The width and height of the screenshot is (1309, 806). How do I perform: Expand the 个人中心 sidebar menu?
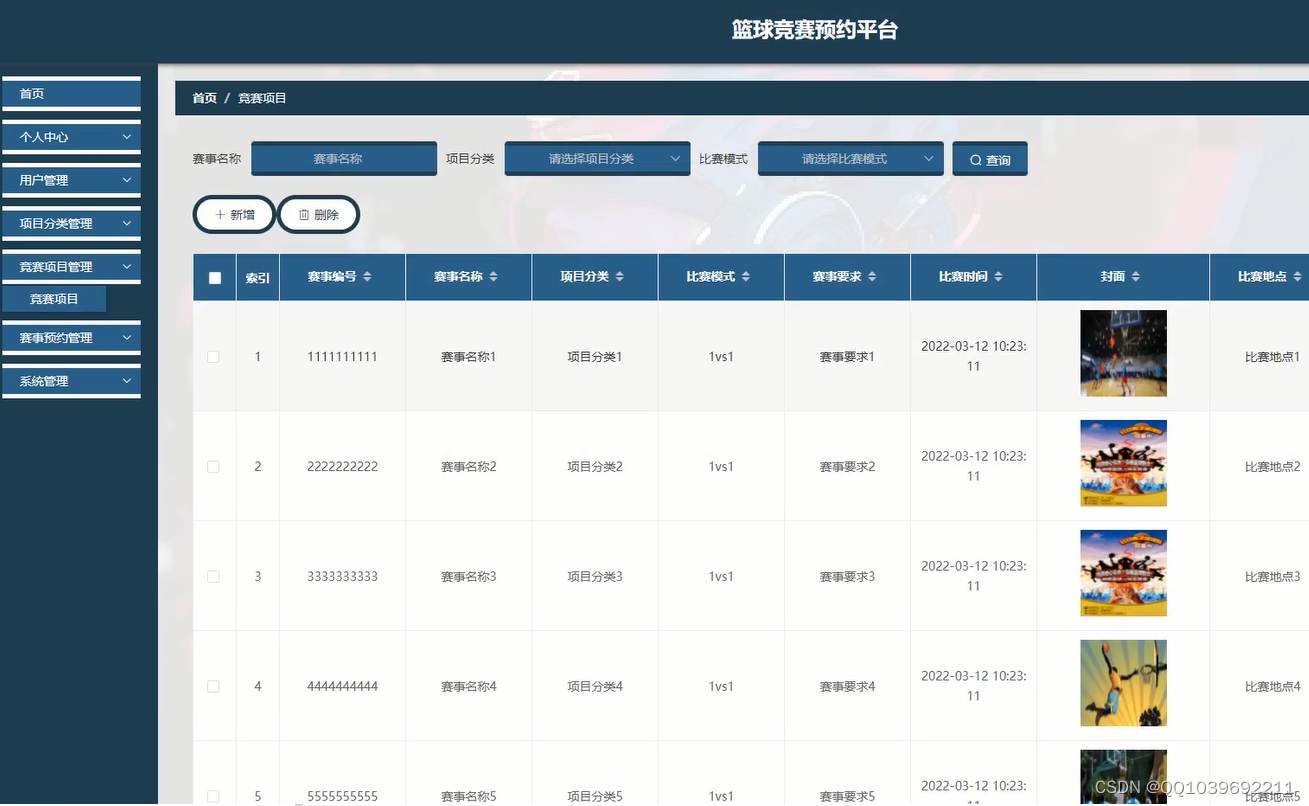(70, 137)
